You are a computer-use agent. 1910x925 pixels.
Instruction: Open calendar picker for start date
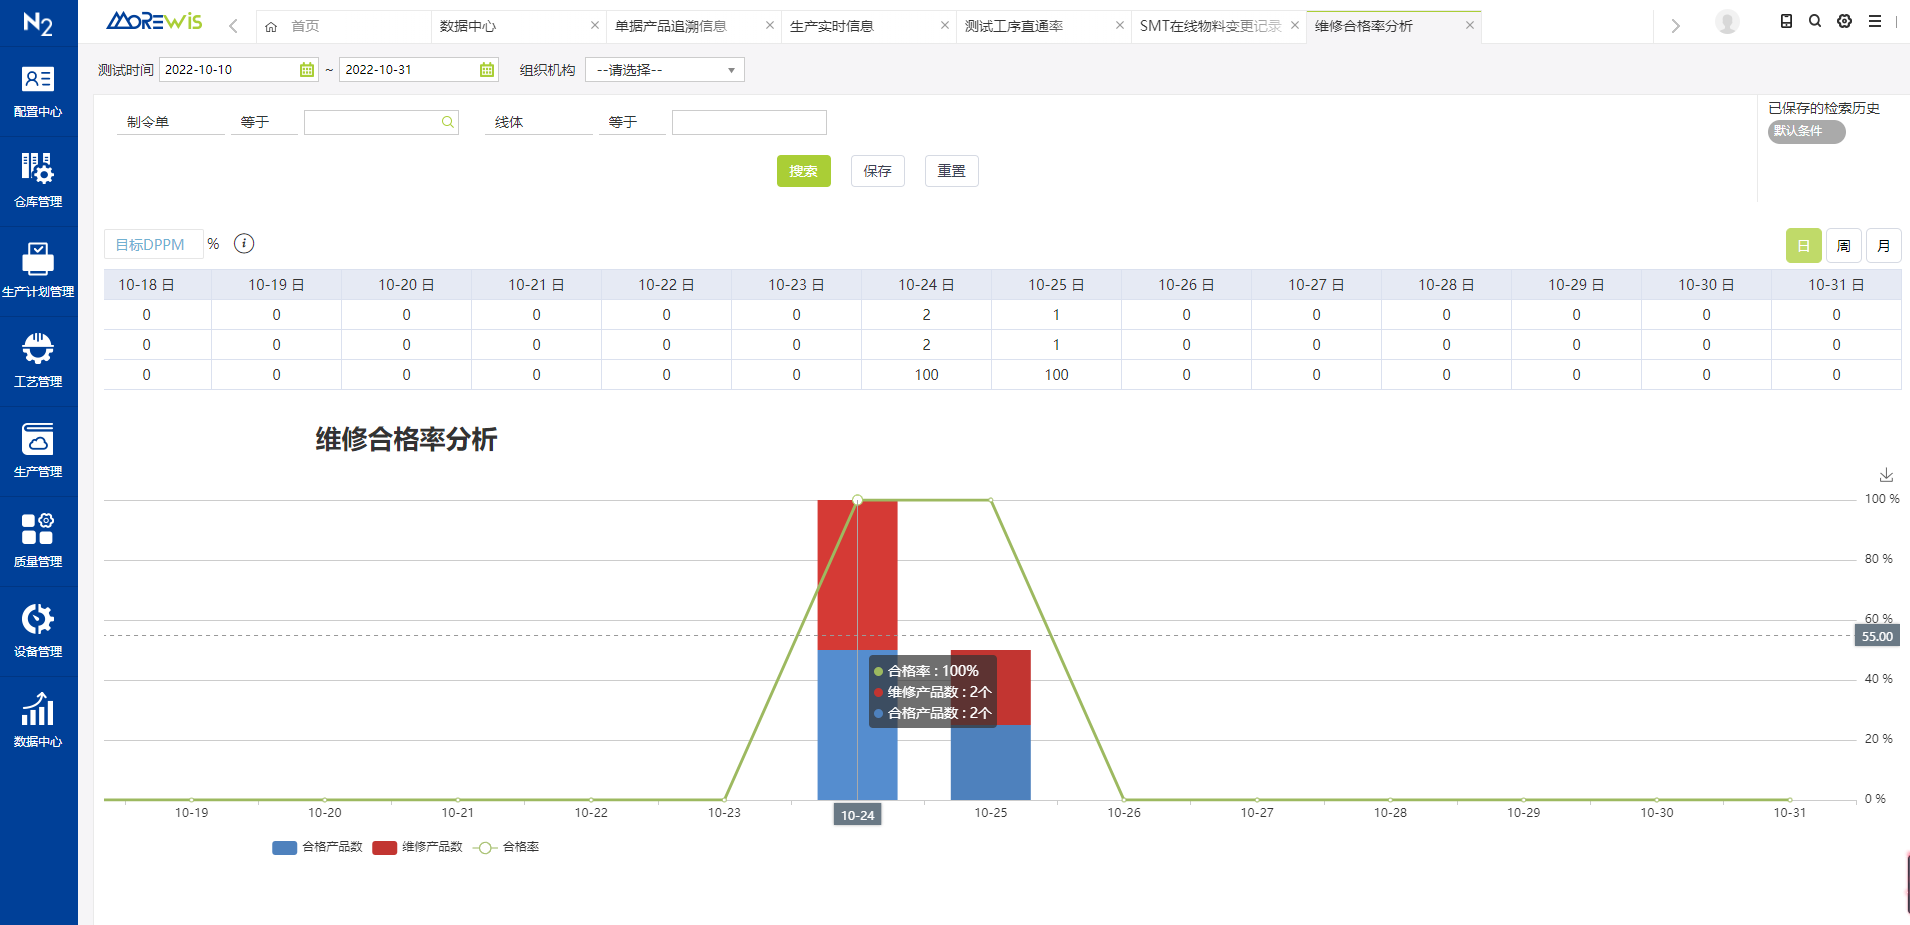(x=307, y=70)
